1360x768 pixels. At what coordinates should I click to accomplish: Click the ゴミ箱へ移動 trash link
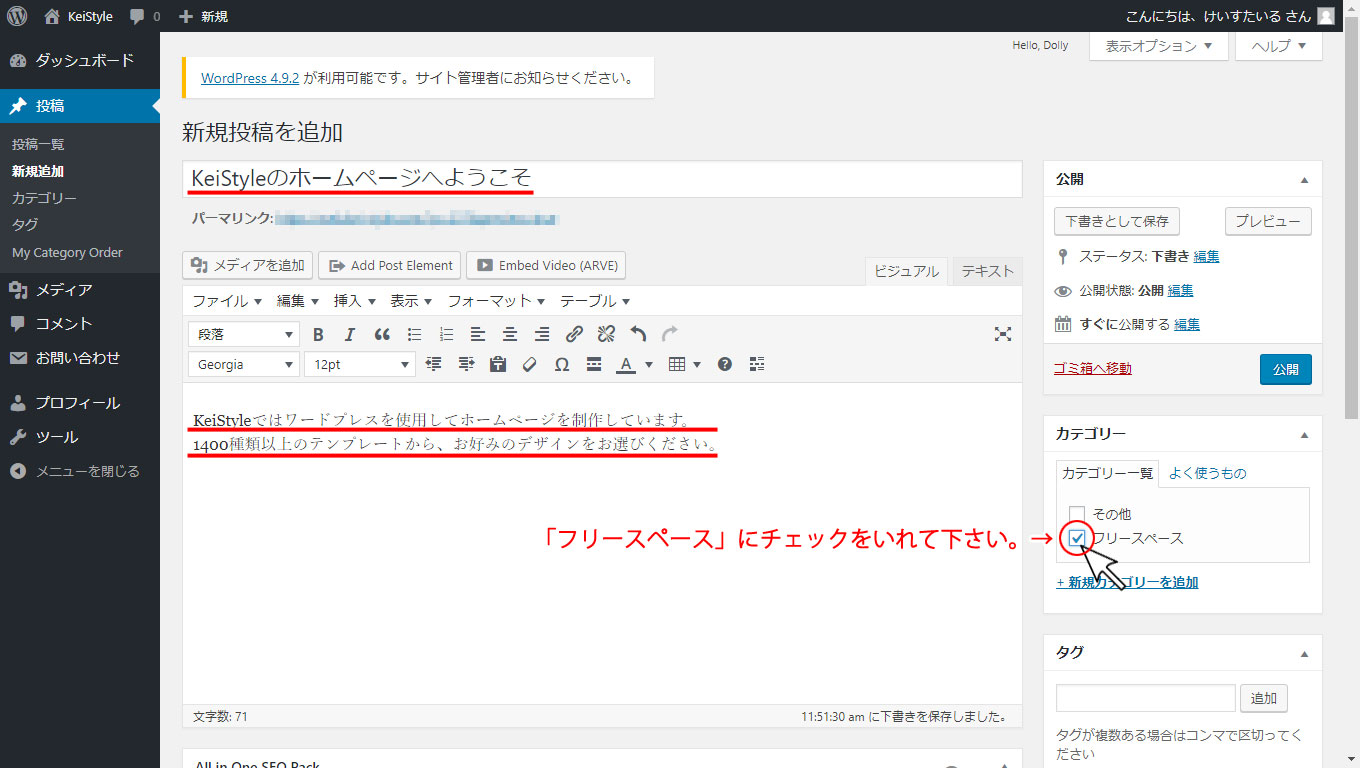1093,369
